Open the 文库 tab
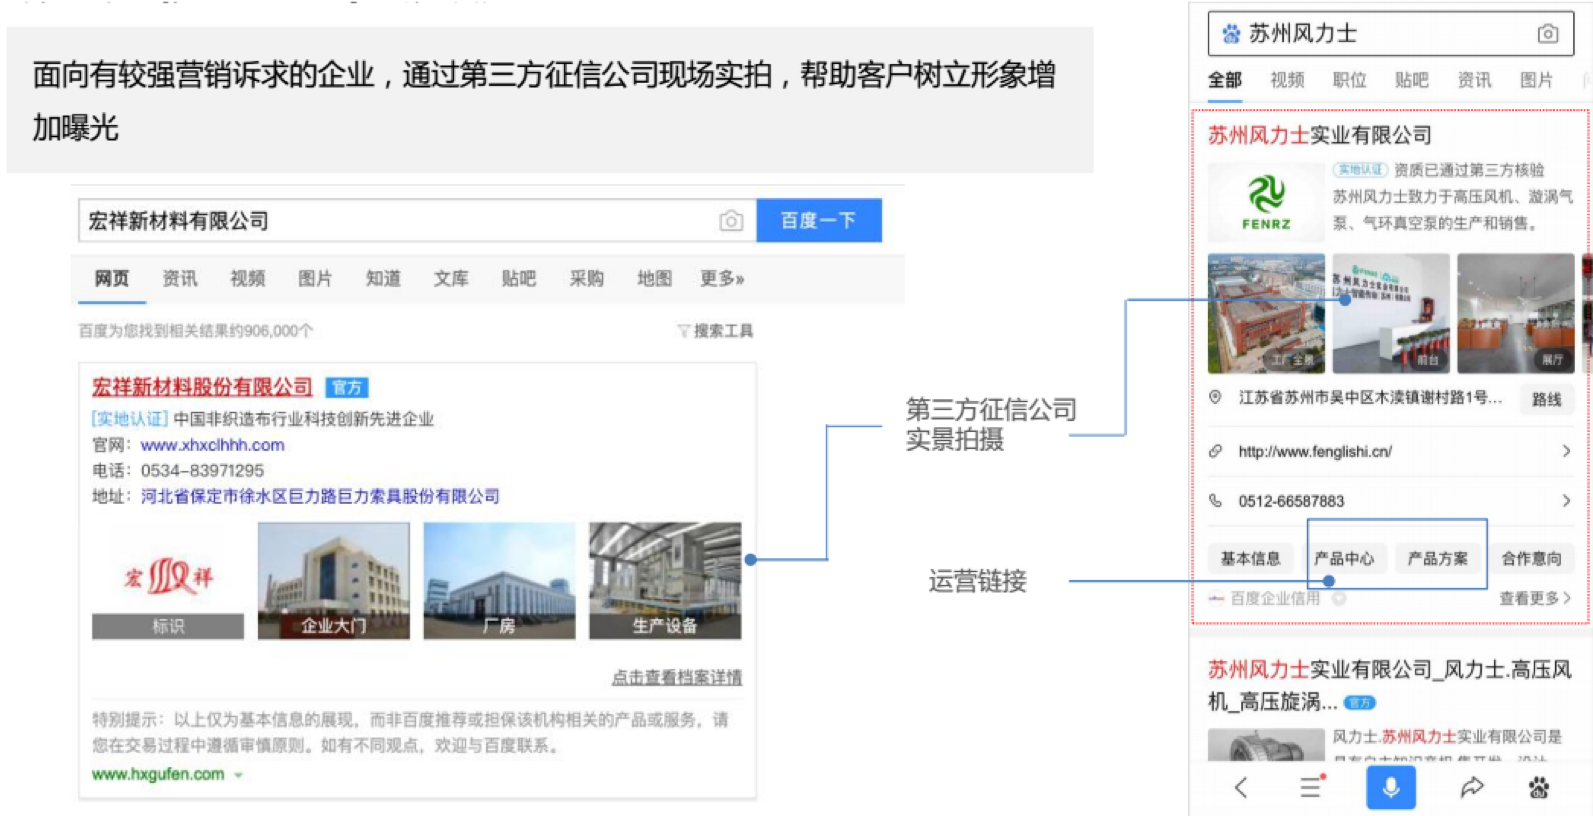Screen dimensions: 1593x816 (451, 278)
